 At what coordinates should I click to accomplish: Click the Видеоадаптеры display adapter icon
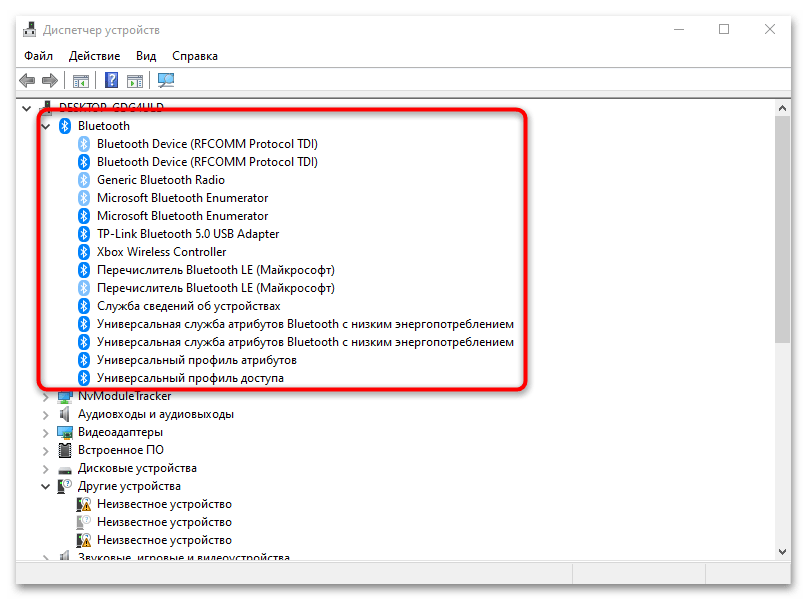click(x=65, y=432)
